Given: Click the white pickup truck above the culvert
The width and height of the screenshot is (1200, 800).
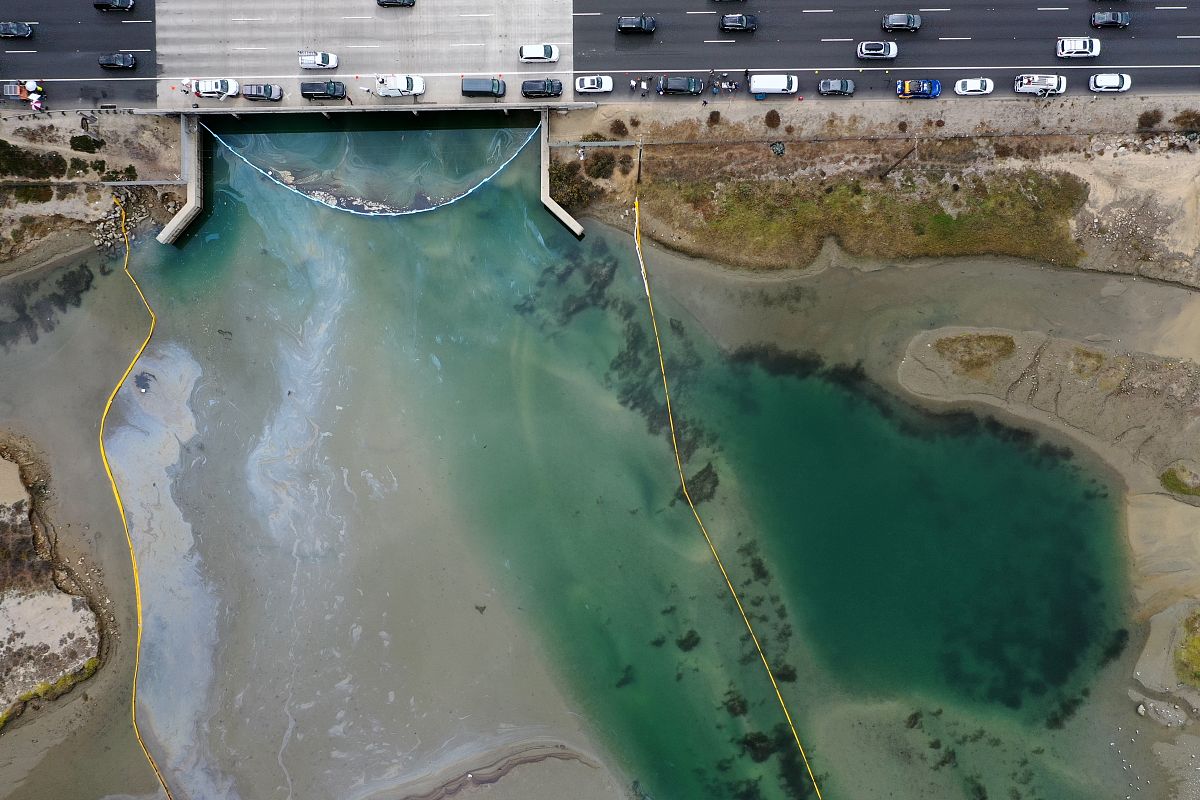Looking at the screenshot, I should [x=400, y=86].
